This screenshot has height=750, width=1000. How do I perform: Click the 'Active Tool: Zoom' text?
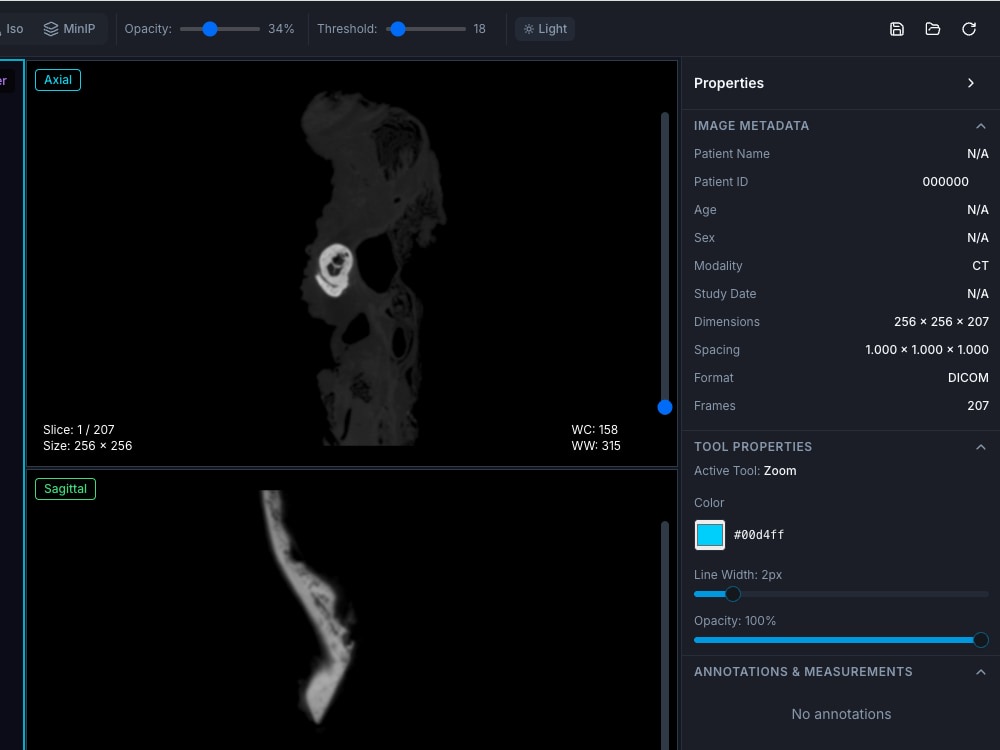745,471
